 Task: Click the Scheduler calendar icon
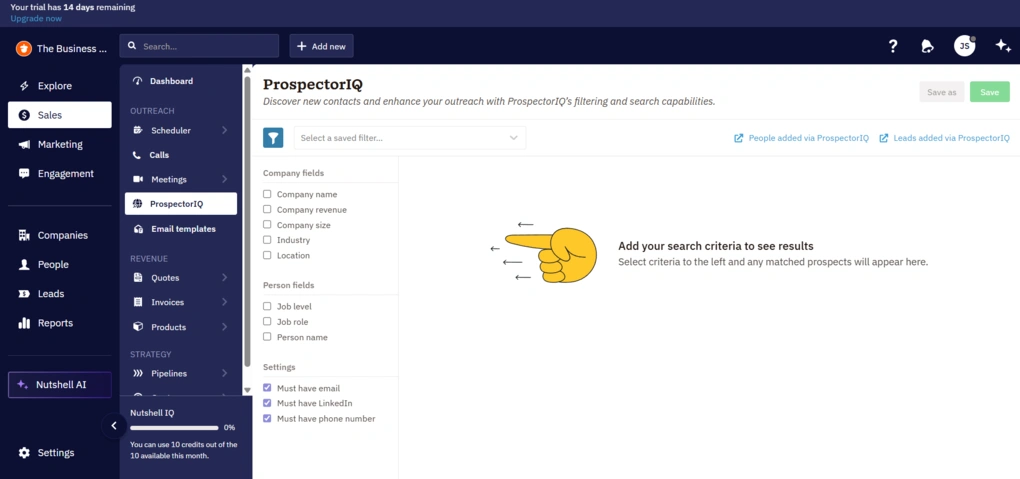[x=138, y=130]
